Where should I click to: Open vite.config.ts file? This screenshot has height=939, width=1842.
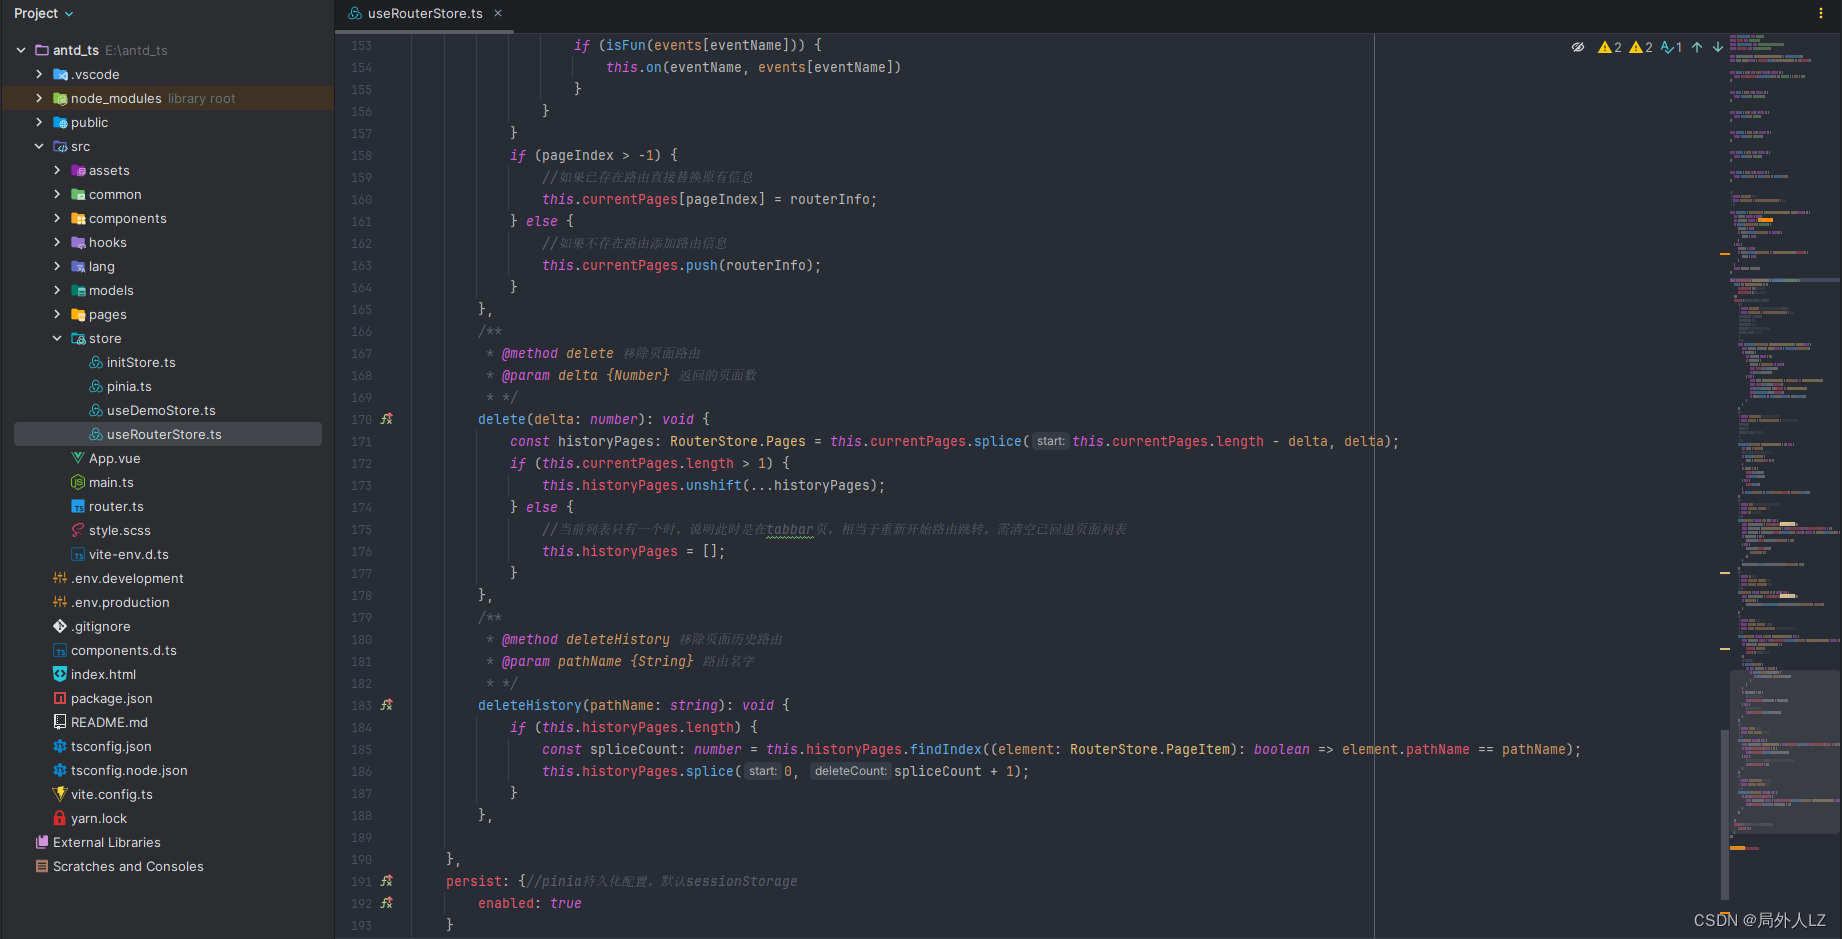[x=111, y=794]
